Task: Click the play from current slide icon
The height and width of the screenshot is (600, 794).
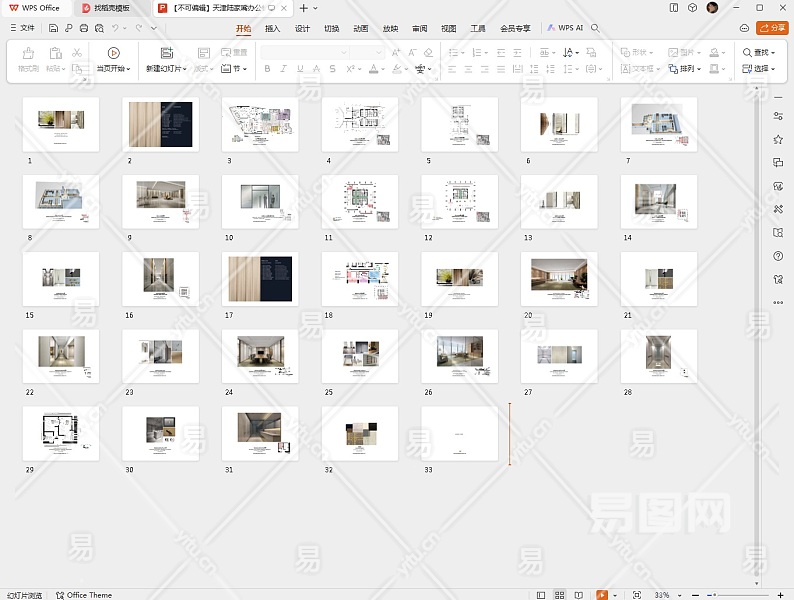Action: point(113,53)
